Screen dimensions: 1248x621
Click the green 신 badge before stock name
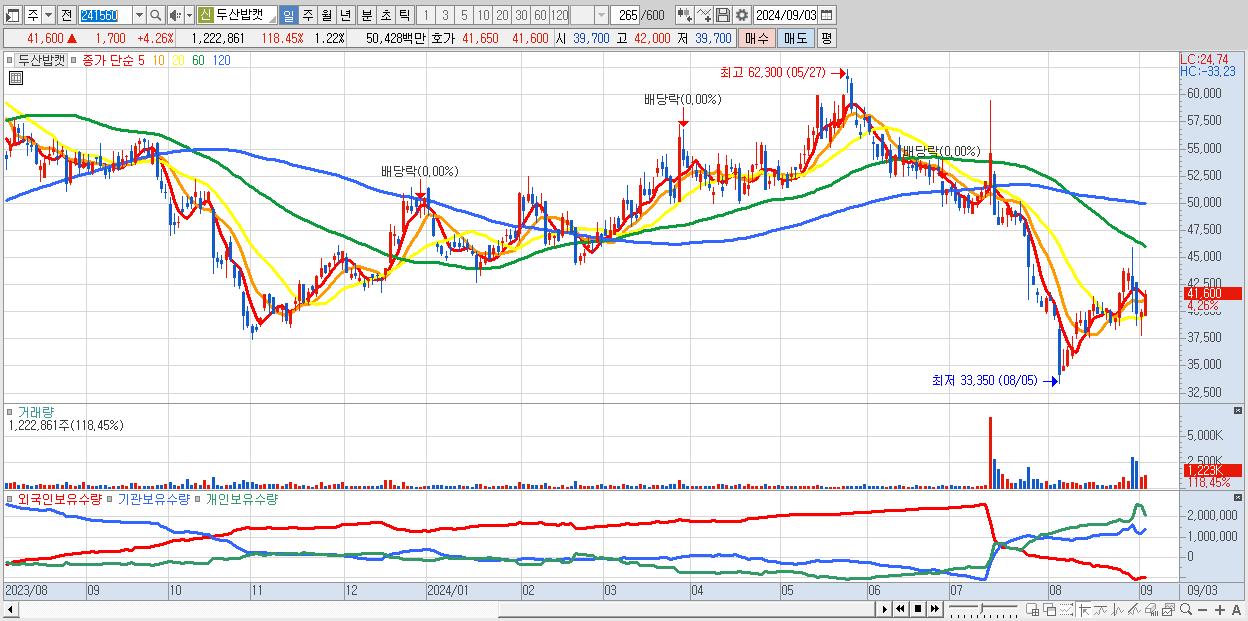[205, 16]
